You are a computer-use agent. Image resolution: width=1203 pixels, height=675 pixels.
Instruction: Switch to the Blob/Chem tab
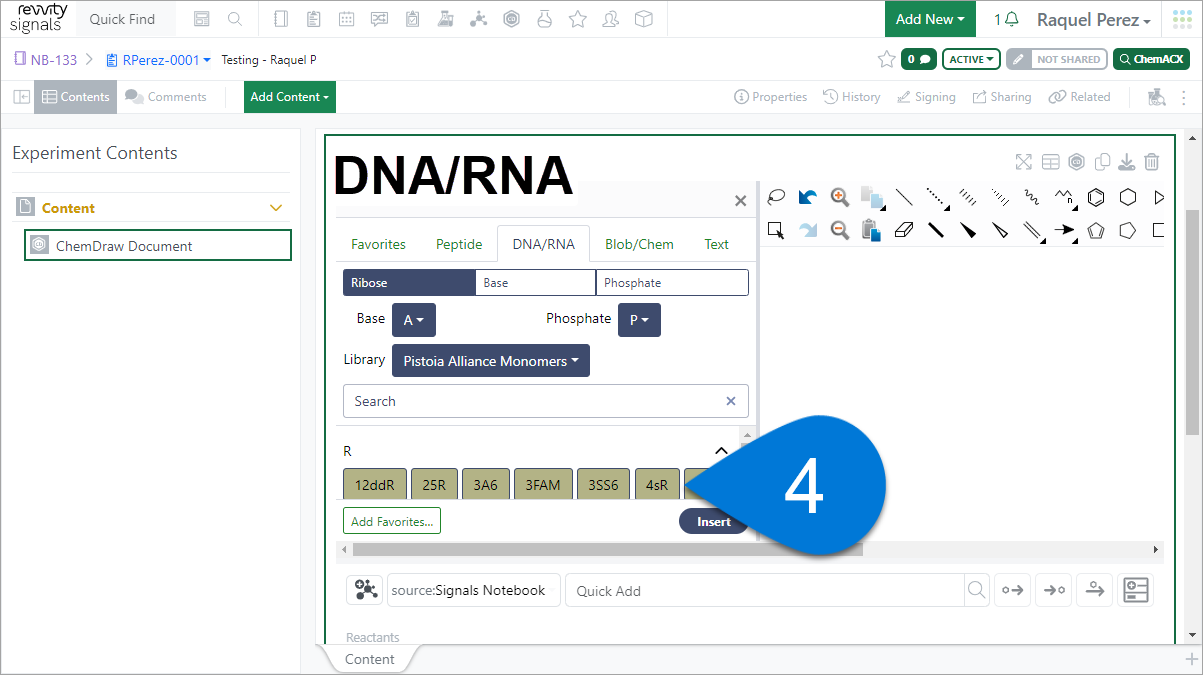point(639,244)
